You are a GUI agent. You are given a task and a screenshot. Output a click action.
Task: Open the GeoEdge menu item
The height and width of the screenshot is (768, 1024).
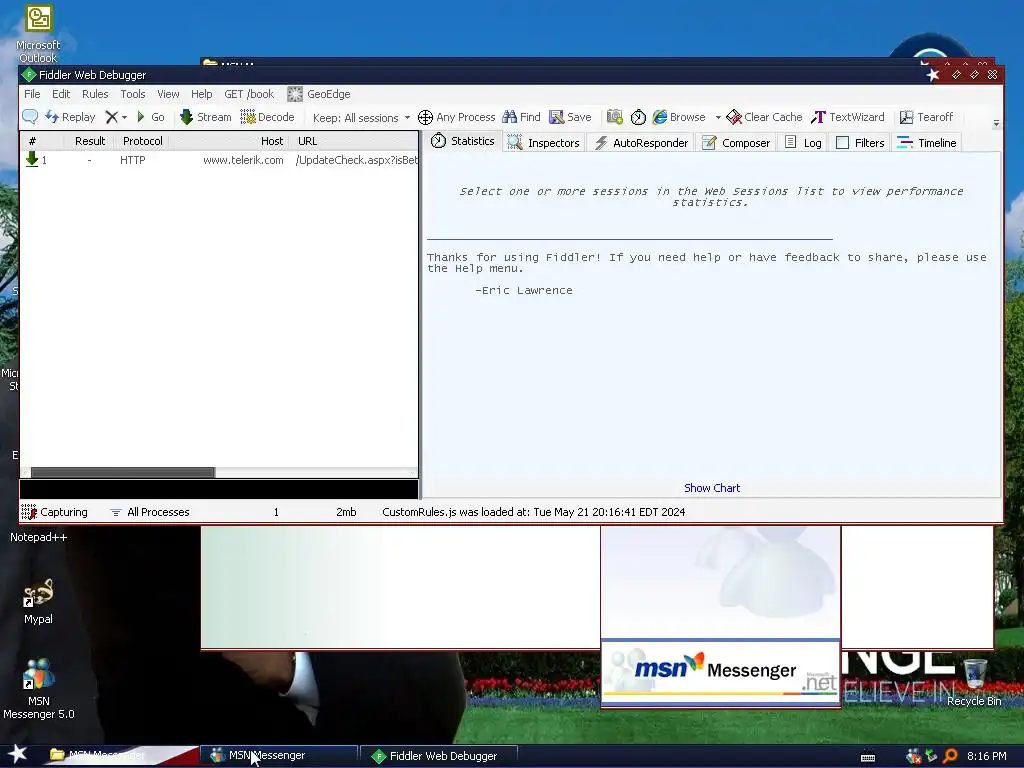[319, 94]
